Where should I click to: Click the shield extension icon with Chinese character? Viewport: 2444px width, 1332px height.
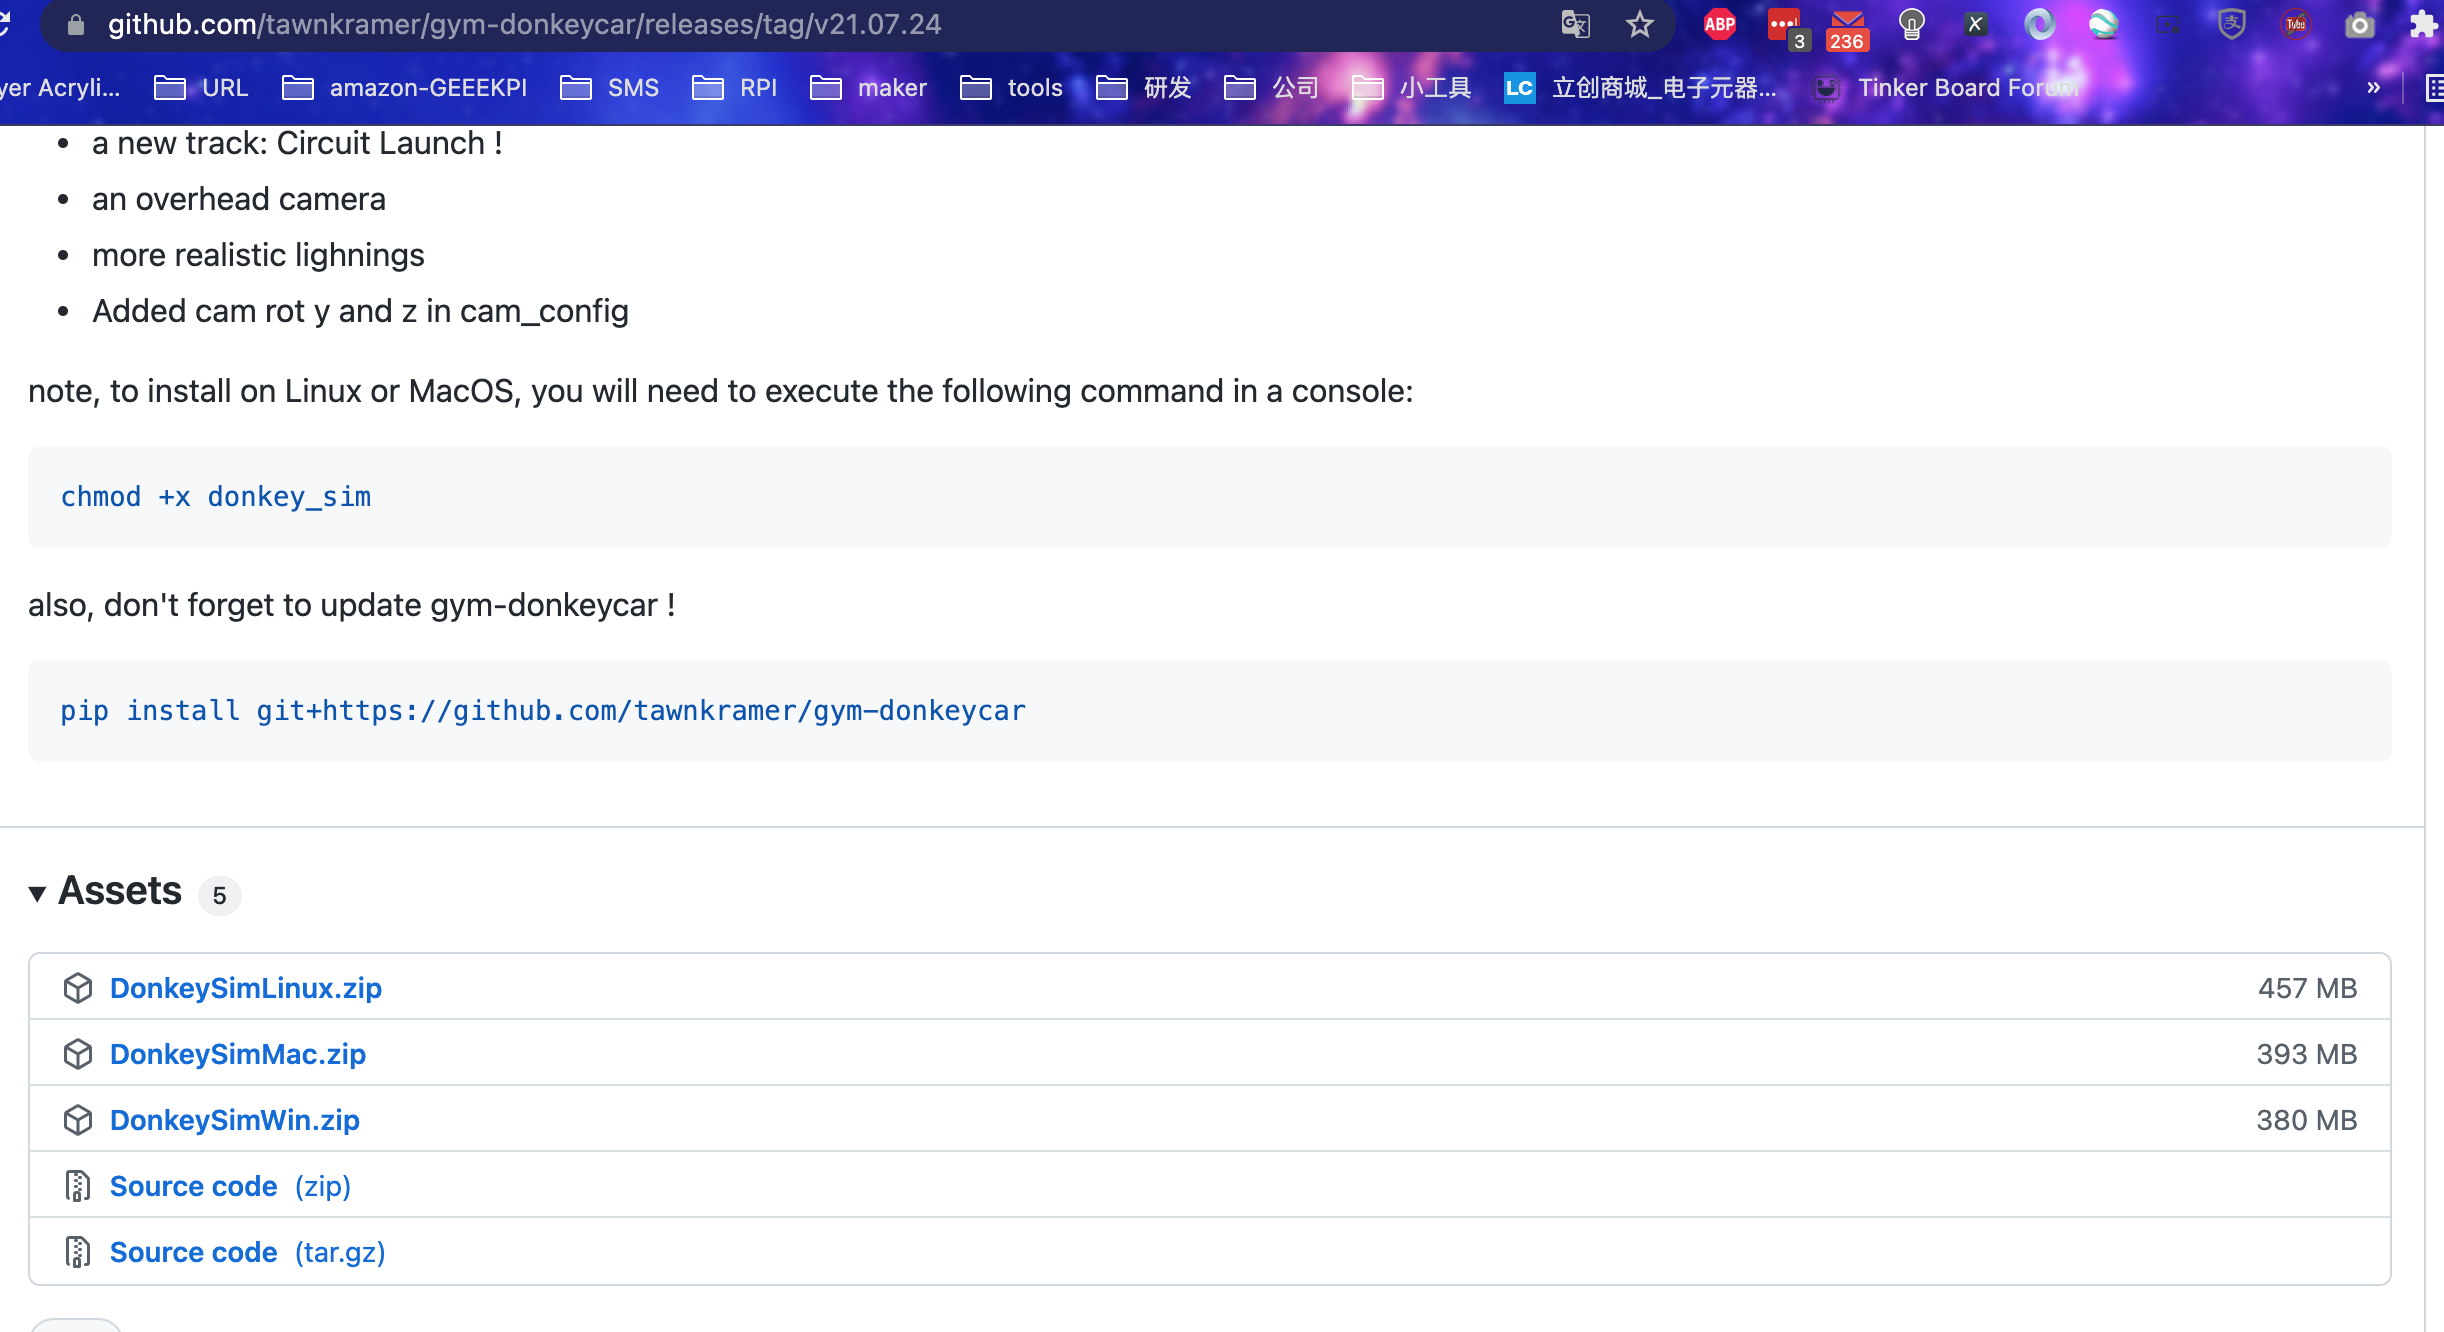click(2232, 24)
